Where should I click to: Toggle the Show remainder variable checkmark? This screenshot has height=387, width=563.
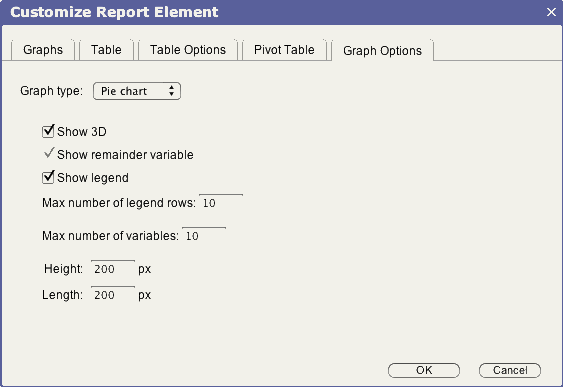click(49, 153)
